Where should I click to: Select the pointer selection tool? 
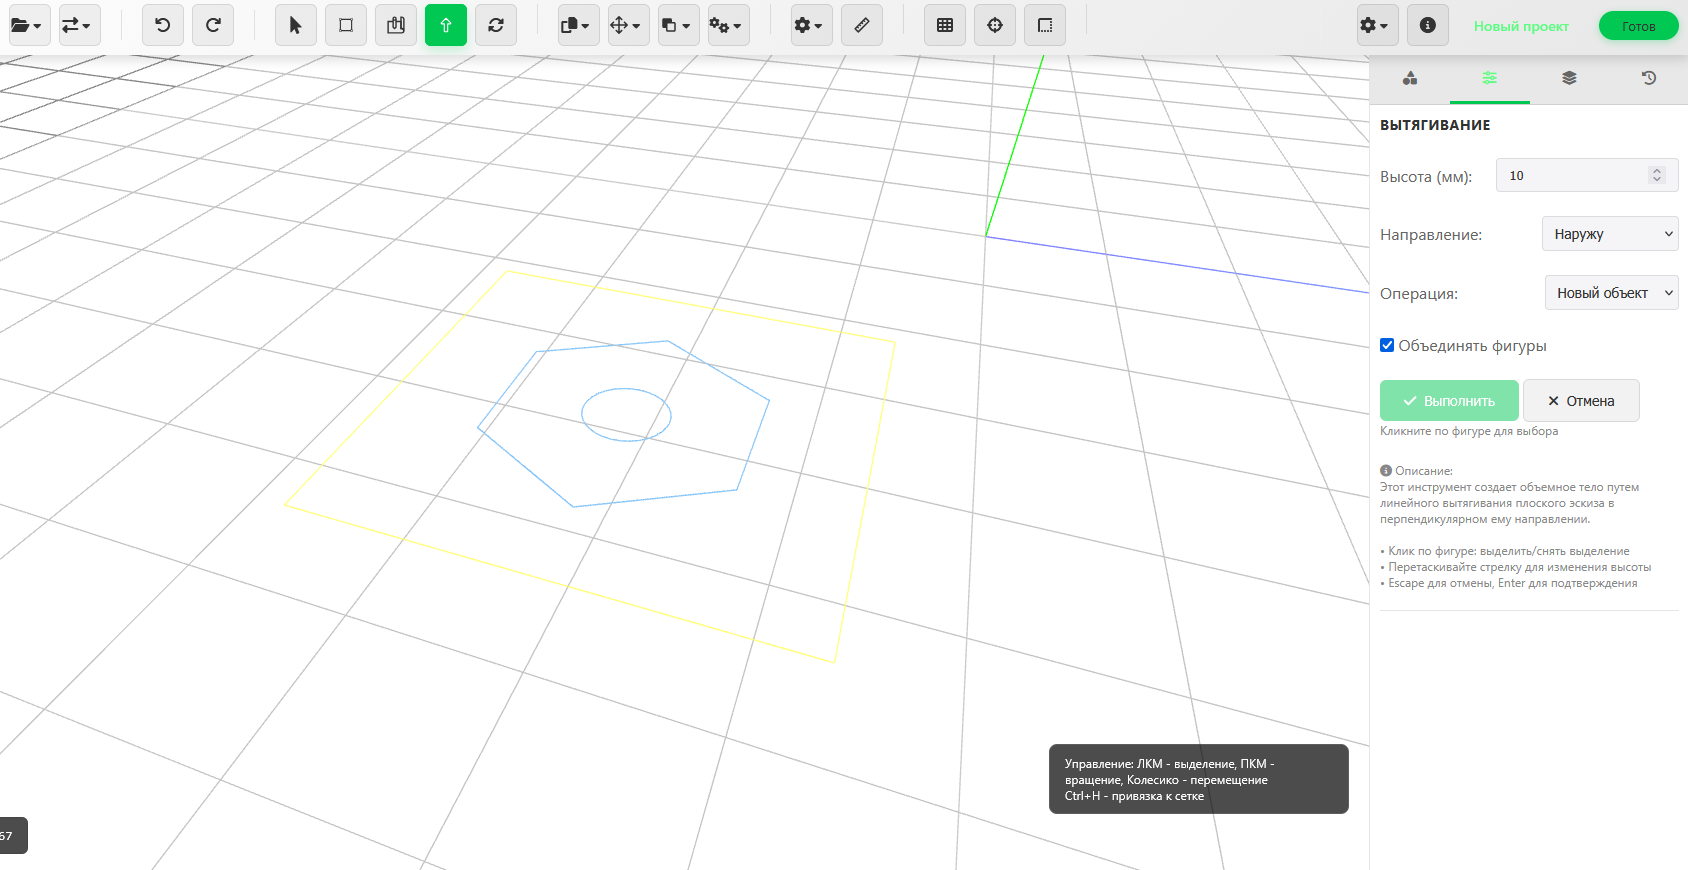coord(295,25)
